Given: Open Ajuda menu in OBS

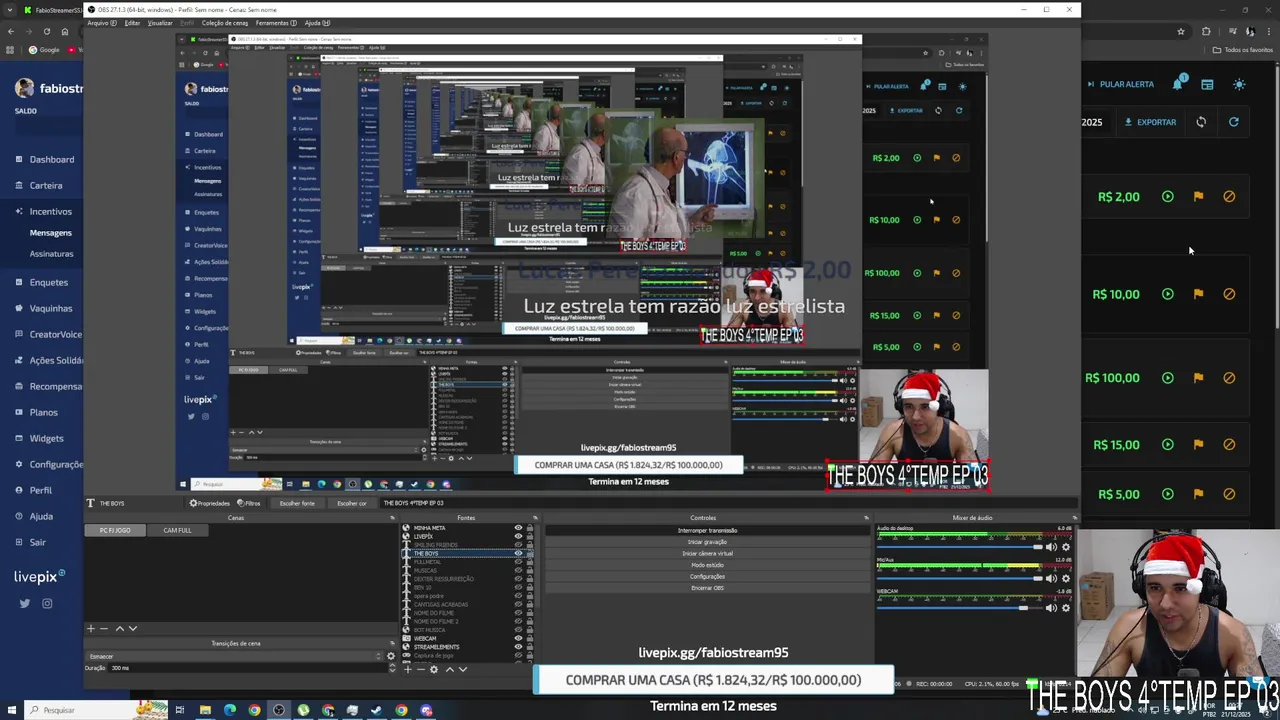Looking at the screenshot, I should 316,23.
